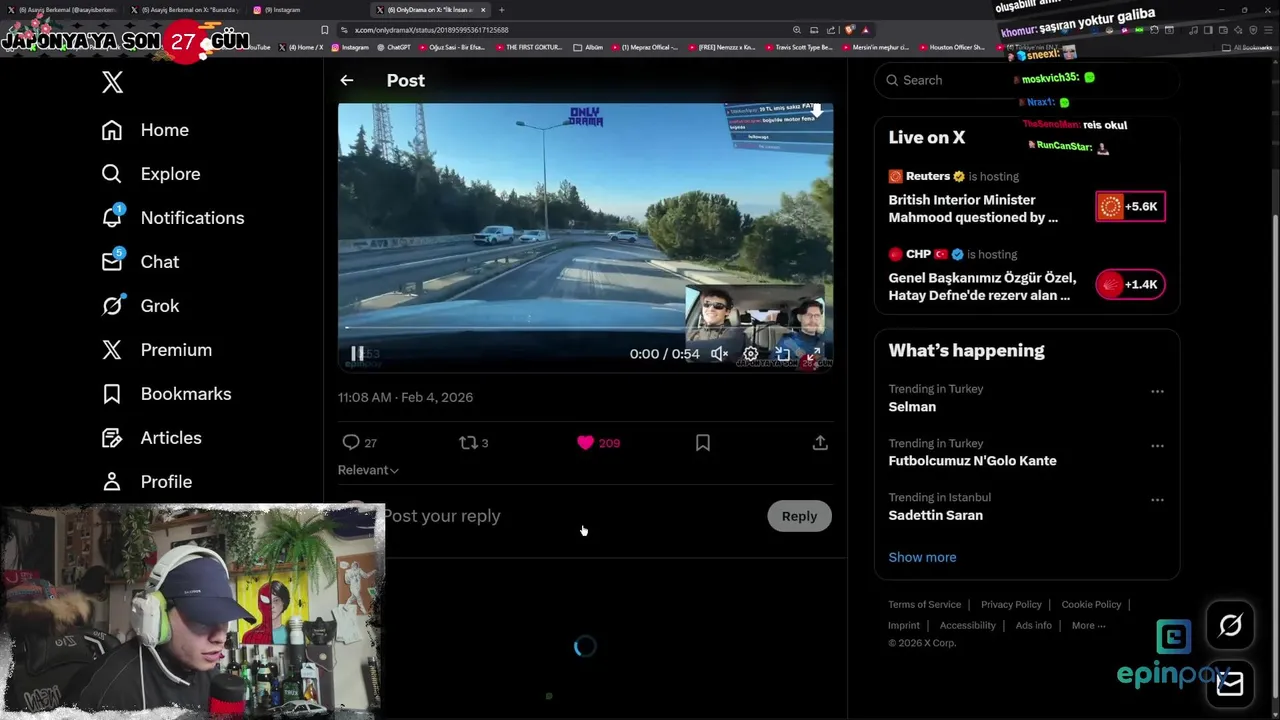Open the Instagram bookmark in bookmarks bar
The image size is (1280, 720).
349,47
